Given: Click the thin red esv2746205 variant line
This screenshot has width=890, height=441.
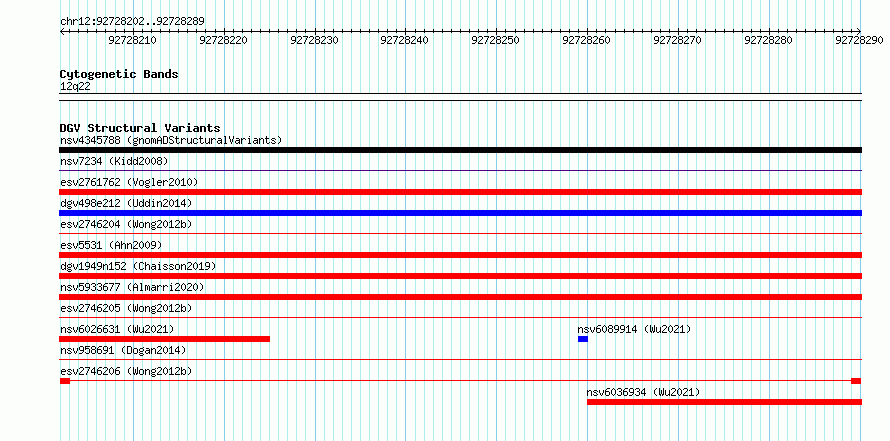Looking at the screenshot, I should click(x=460, y=317).
